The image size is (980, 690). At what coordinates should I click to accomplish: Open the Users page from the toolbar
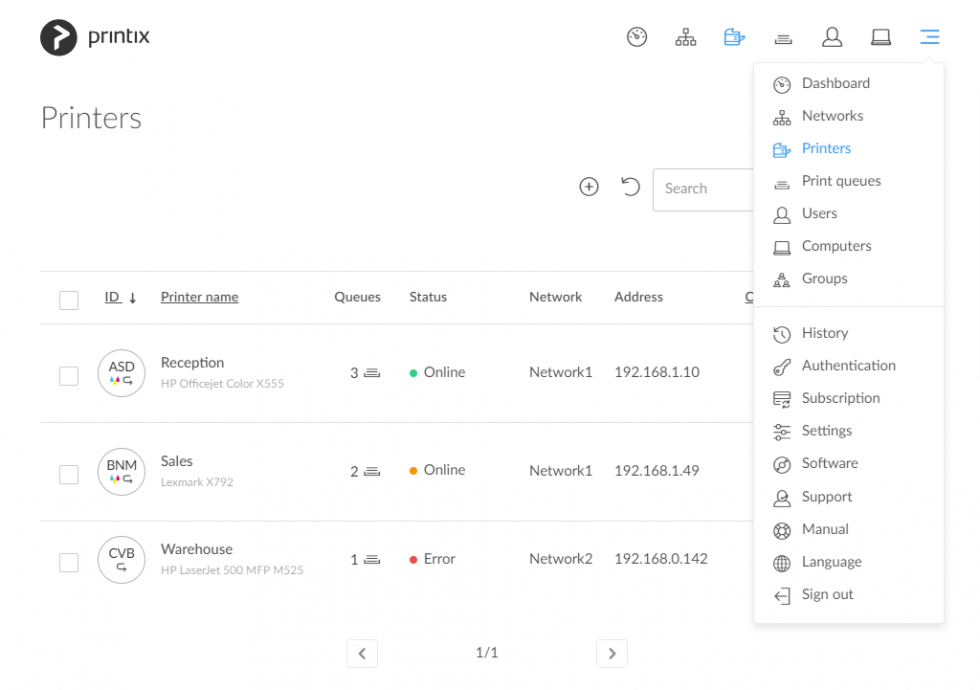coord(832,36)
